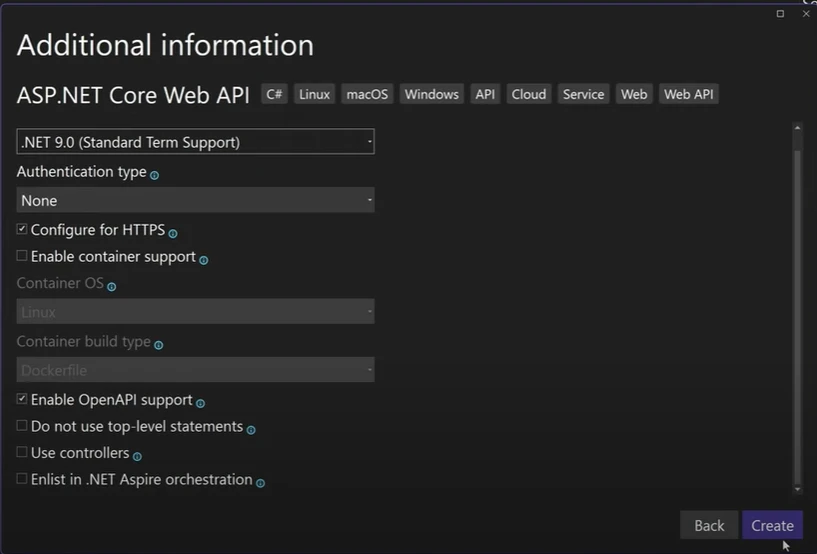Click the Additional information heading
The height and width of the screenshot is (554, 817).
tap(165, 45)
